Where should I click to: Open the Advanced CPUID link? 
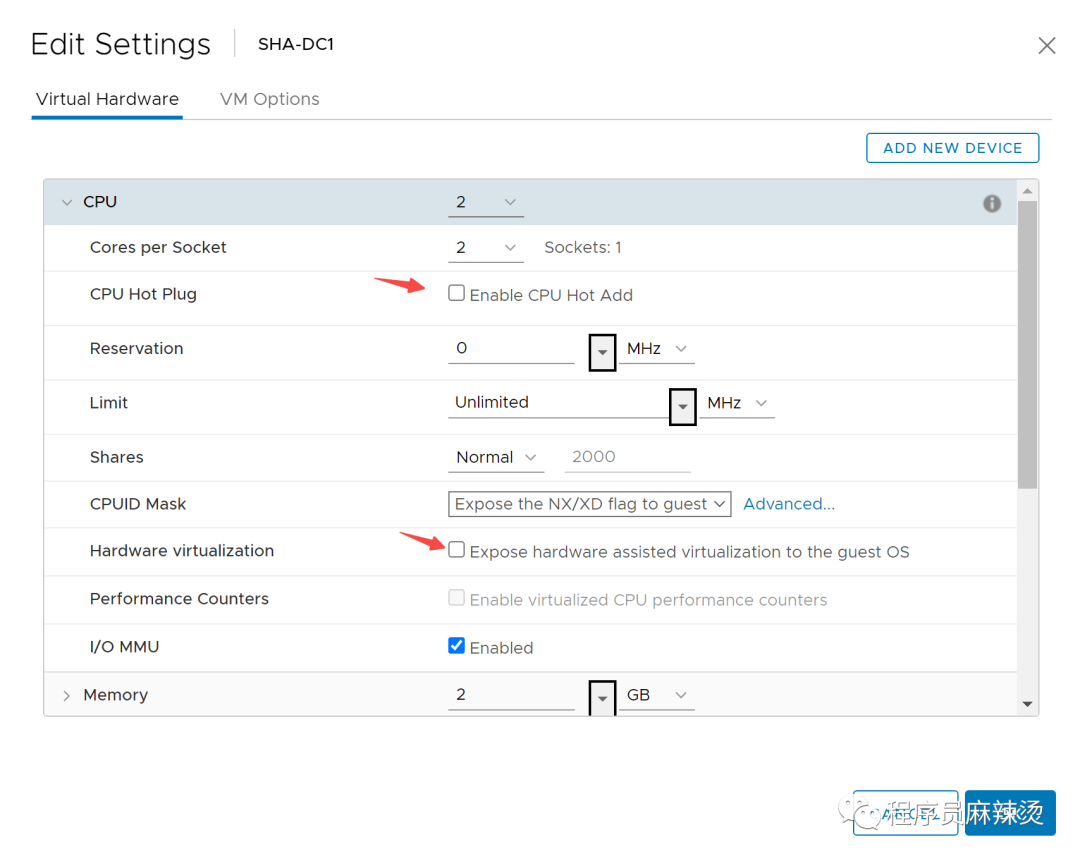click(x=788, y=504)
